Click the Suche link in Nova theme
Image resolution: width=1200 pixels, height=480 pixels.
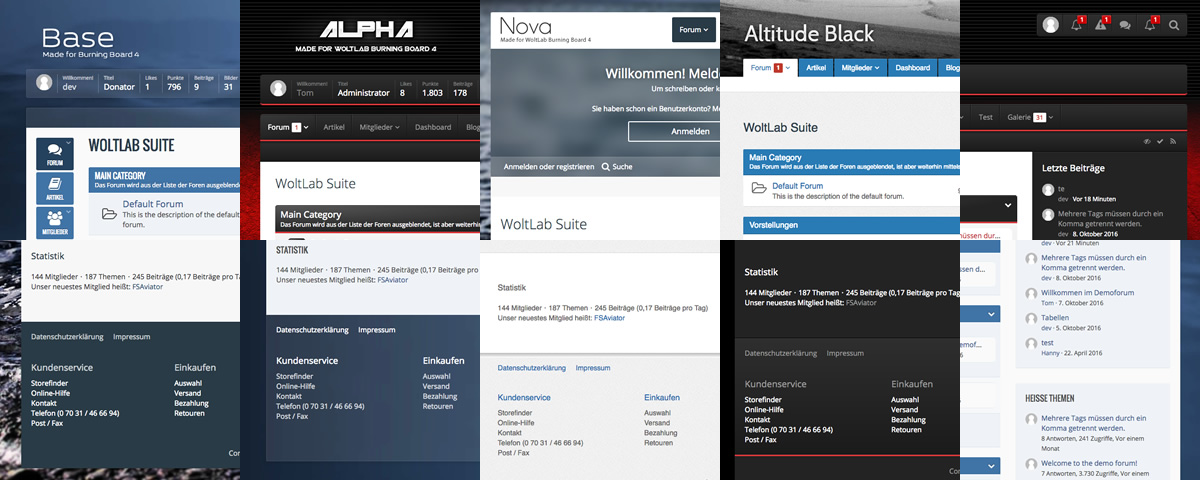(617, 167)
